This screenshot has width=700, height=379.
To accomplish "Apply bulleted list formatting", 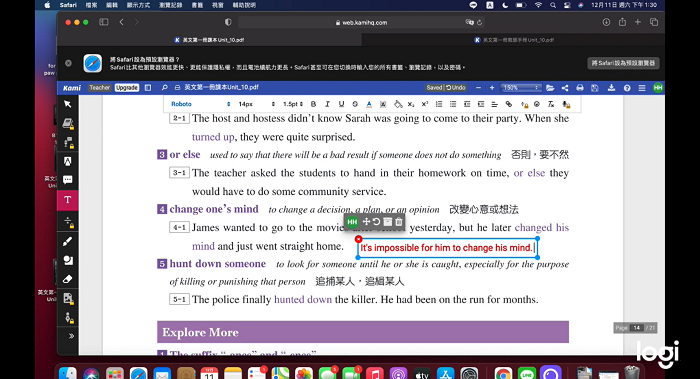I will click(x=453, y=104).
